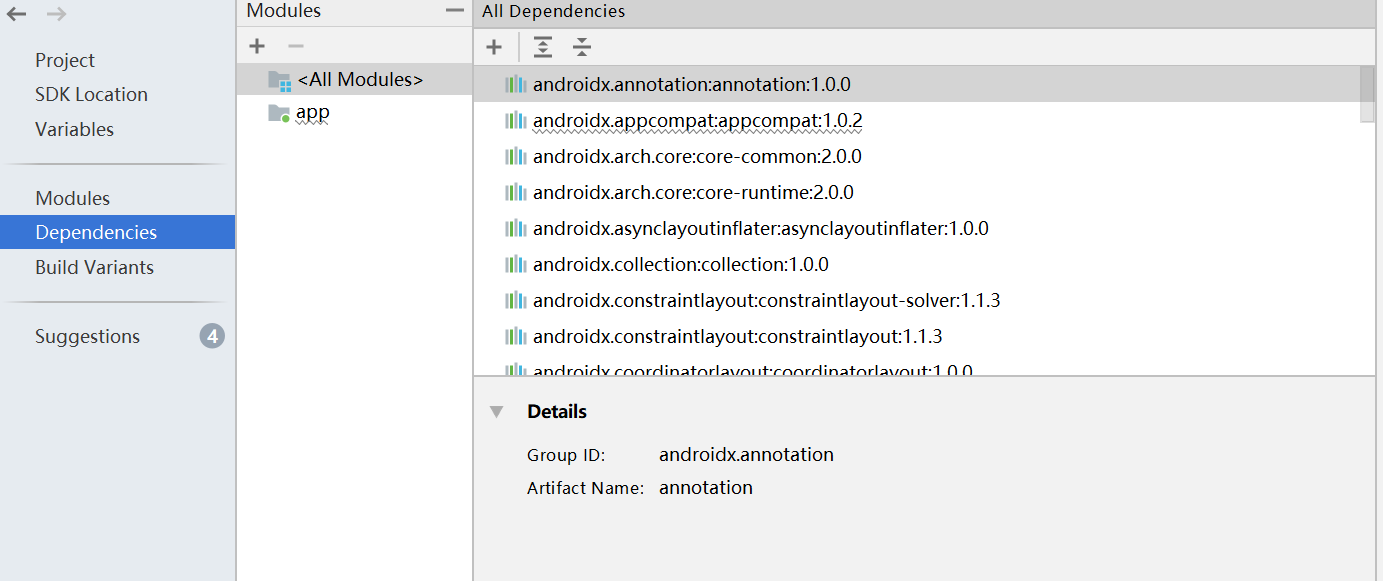Click library icon of appcompat:1.0.2
This screenshot has width=1383, height=581.
pos(516,121)
